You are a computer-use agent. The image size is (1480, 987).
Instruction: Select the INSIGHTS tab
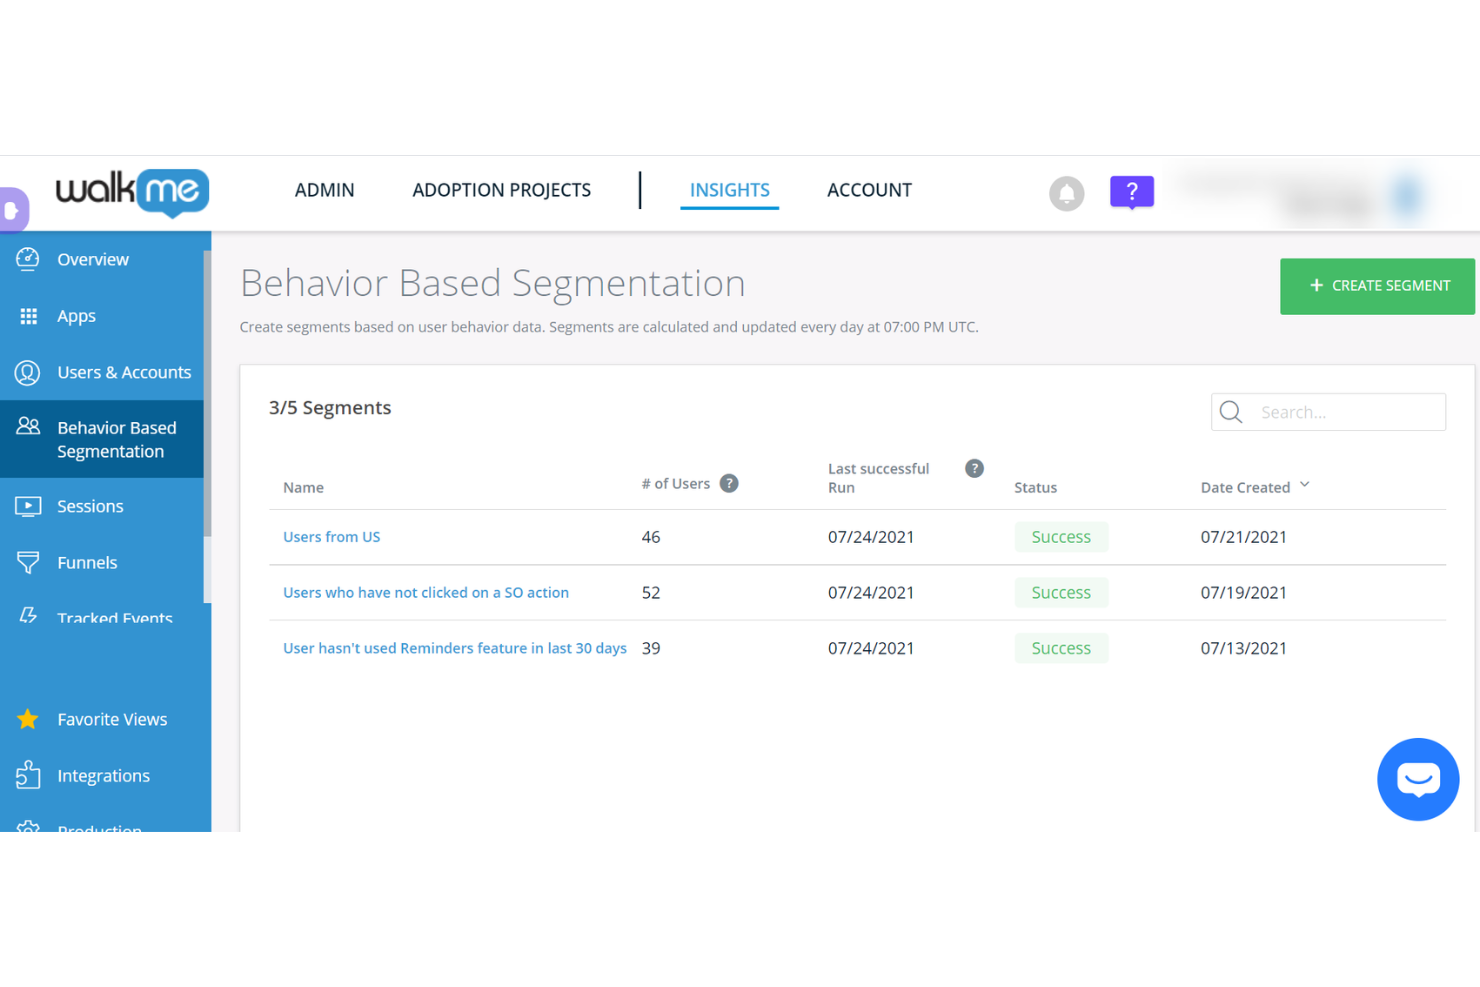click(x=730, y=190)
